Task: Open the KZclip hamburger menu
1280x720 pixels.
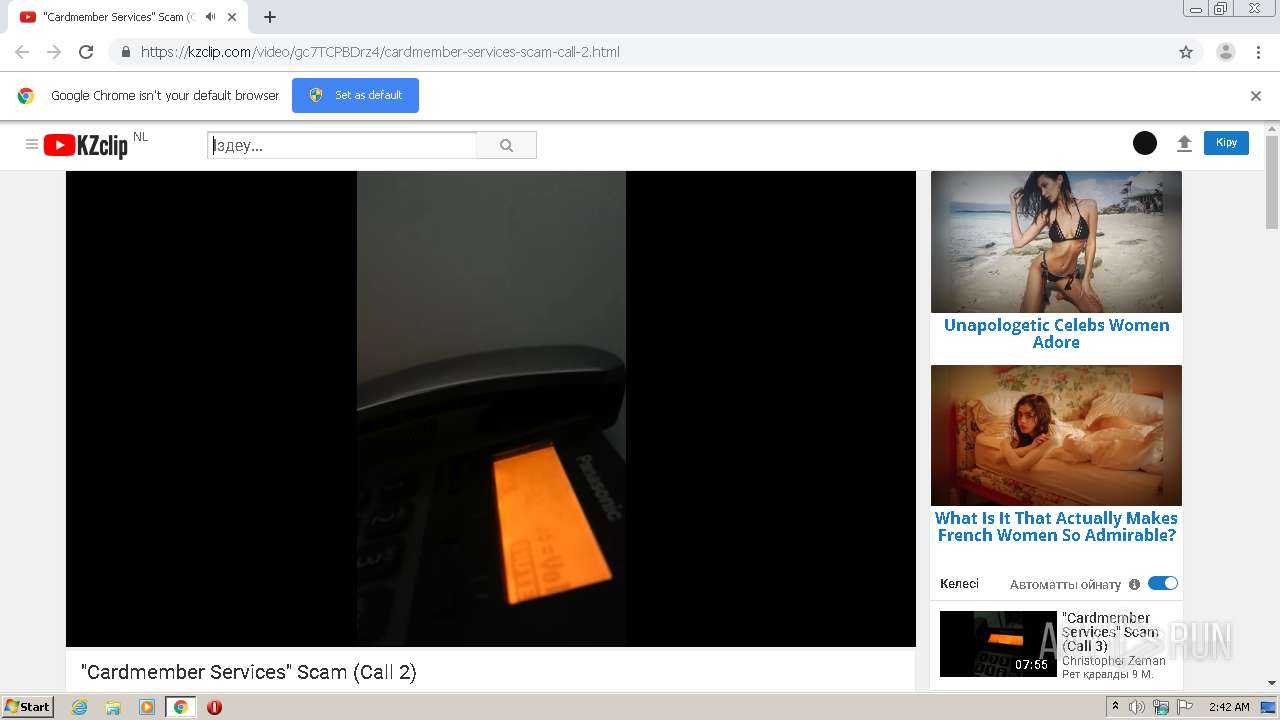Action: tap(32, 145)
